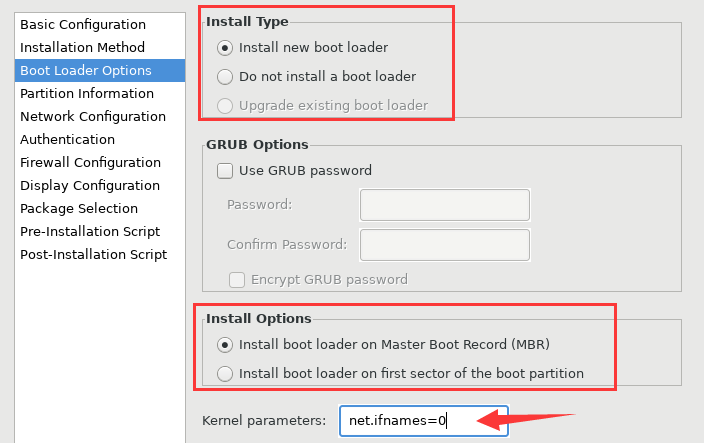This screenshot has width=704, height=443.
Task: Open Partition Information section
Action: tap(87, 93)
